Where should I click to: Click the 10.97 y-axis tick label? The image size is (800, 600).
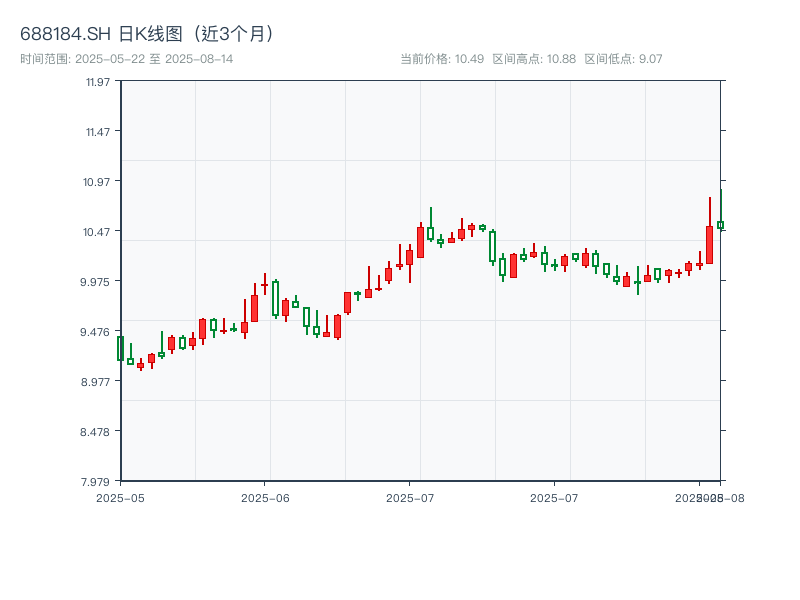(x=98, y=182)
